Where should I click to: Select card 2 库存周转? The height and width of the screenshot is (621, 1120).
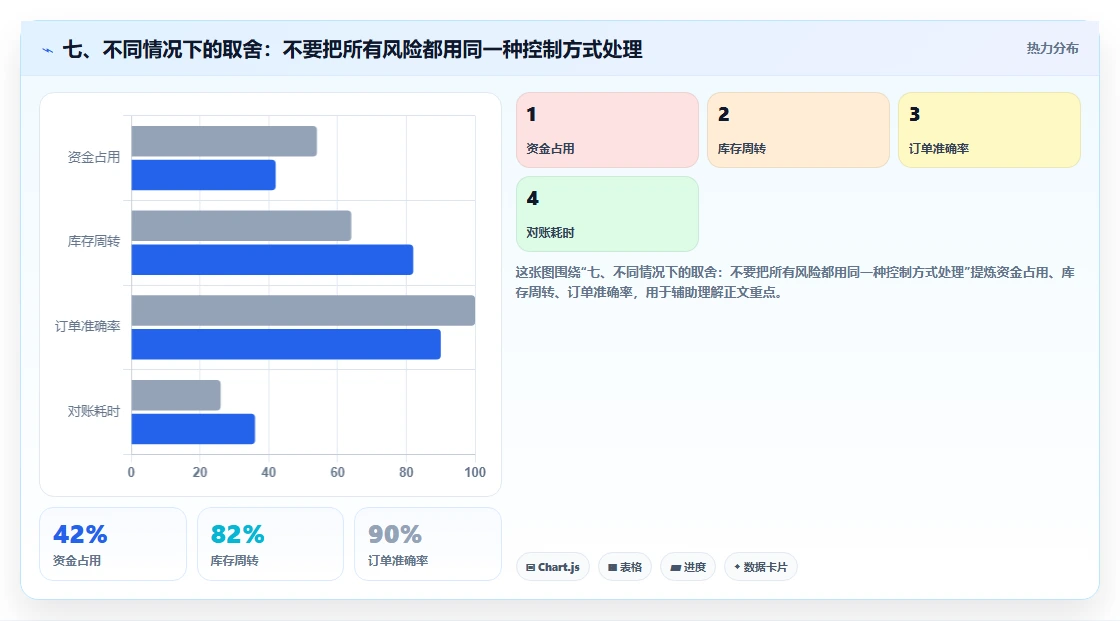pyautogui.click(x=798, y=130)
